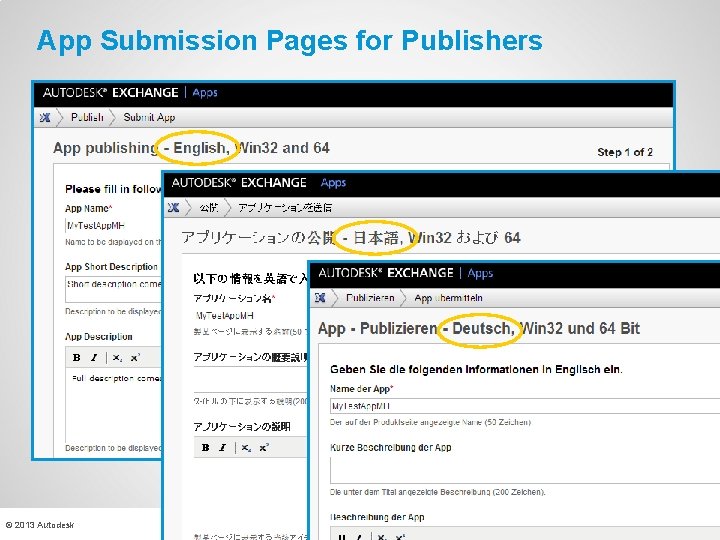The height and width of the screenshot is (540, 720).
Task: Toggle Bold in the English App Description editor
Action: click(77, 358)
